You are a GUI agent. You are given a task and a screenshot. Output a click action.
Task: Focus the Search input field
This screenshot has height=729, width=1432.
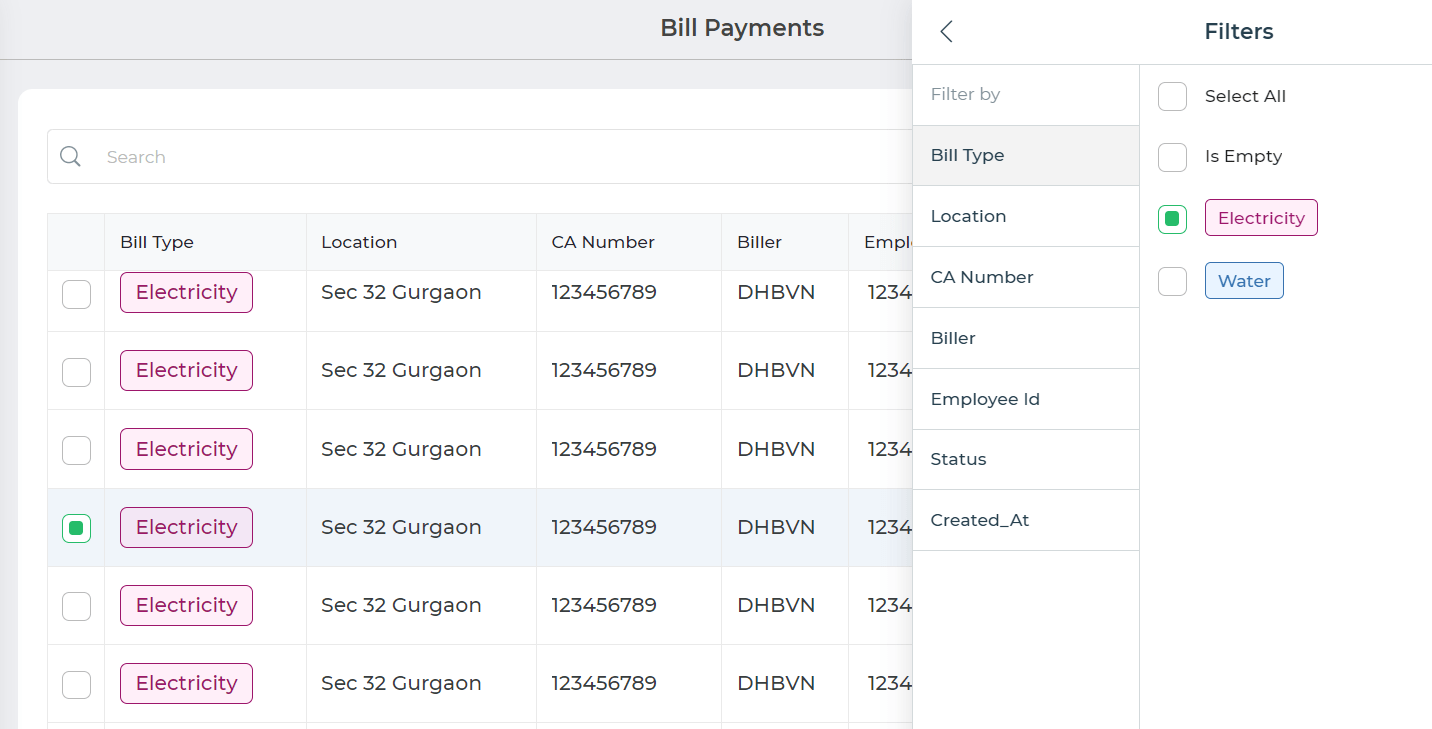(x=480, y=157)
